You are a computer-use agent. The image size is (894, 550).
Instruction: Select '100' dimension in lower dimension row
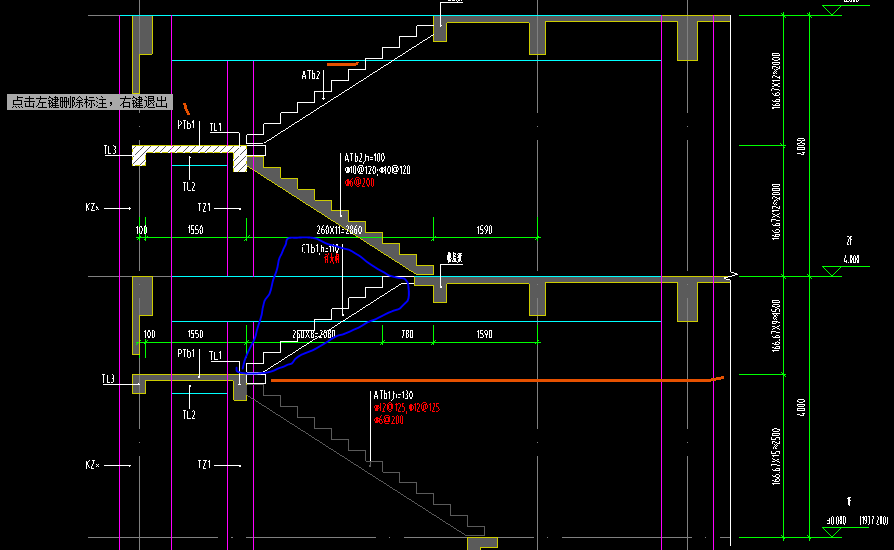149,334
